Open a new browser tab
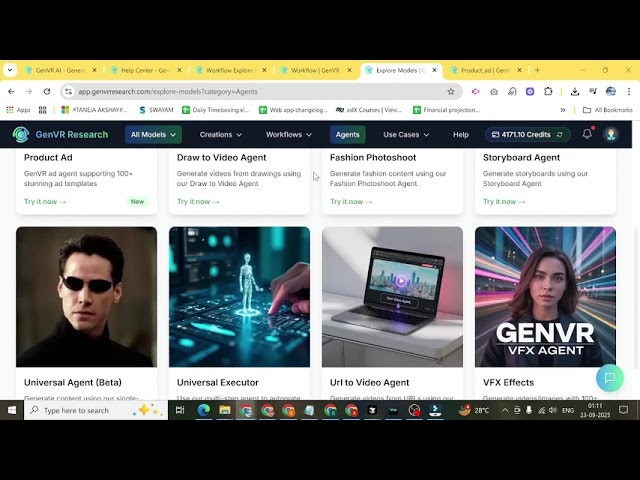Image resolution: width=640 pixels, height=480 pixels. coord(537,70)
